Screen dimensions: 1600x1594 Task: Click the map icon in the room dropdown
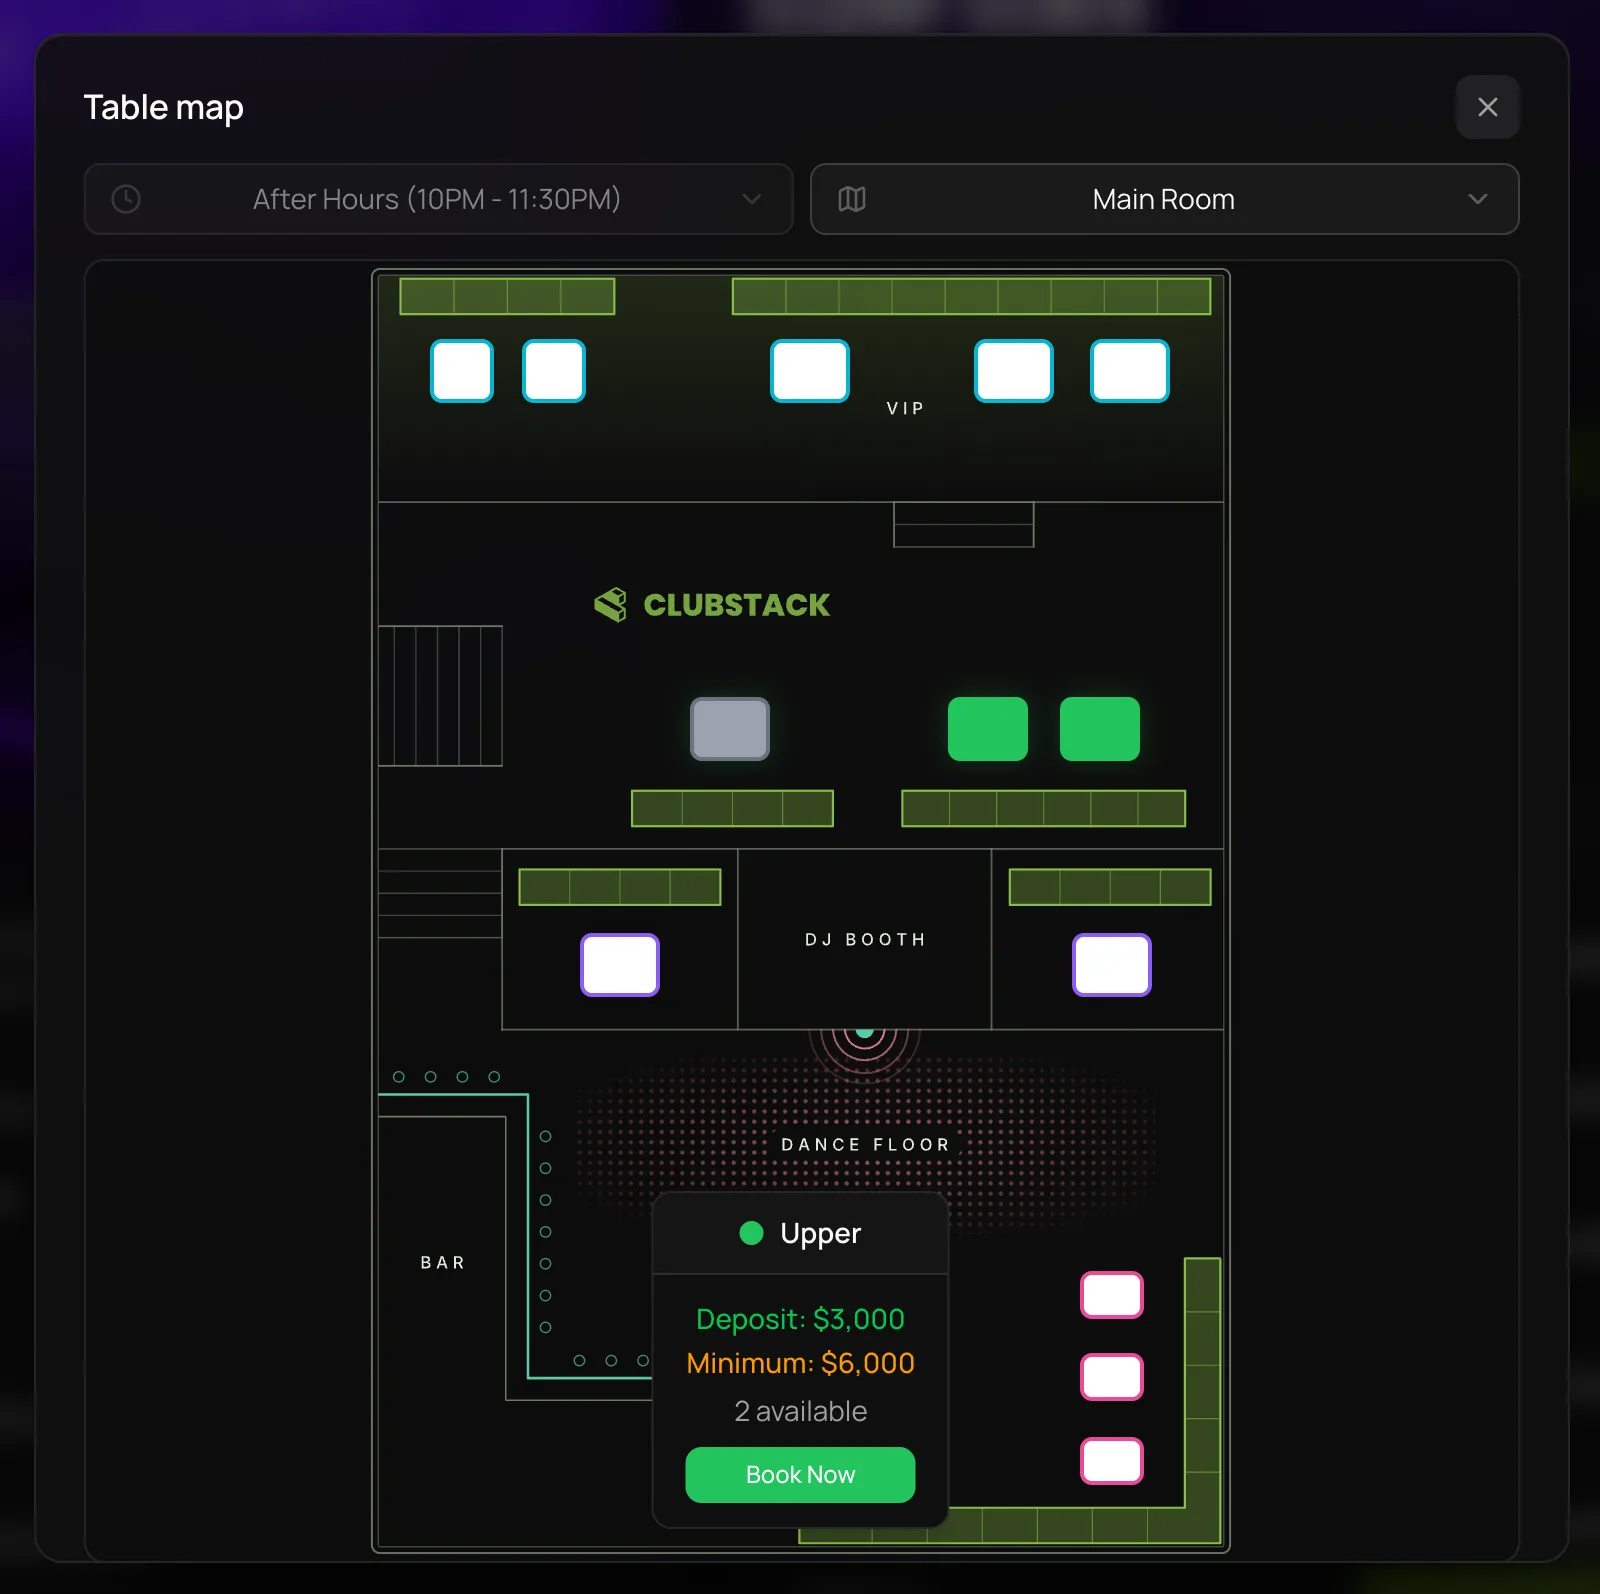coord(852,199)
